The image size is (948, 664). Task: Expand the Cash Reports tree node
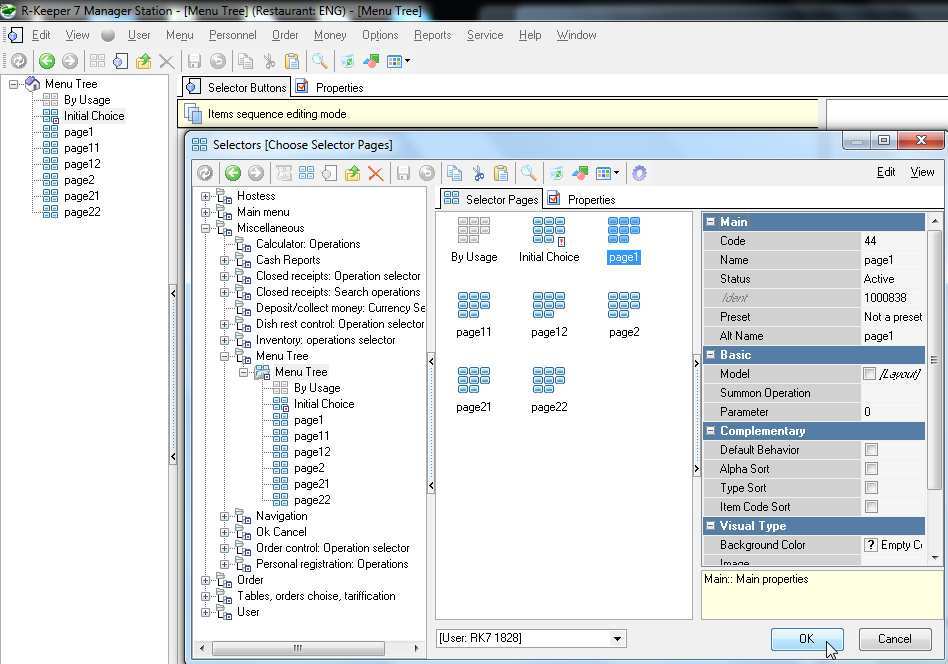point(224,261)
